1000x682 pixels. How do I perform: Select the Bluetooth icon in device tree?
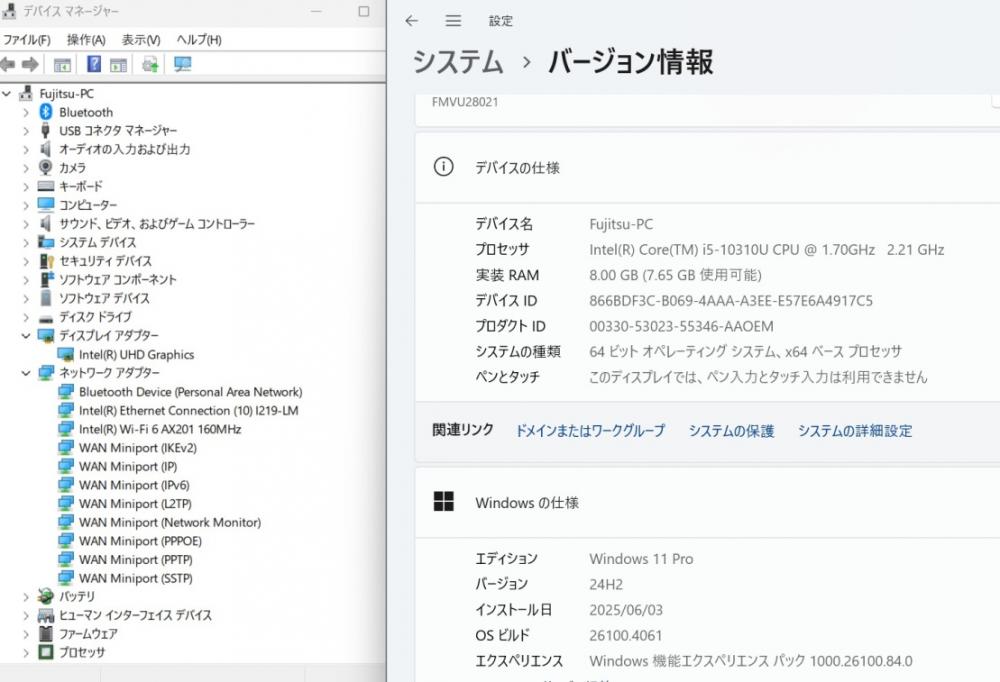(45, 112)
